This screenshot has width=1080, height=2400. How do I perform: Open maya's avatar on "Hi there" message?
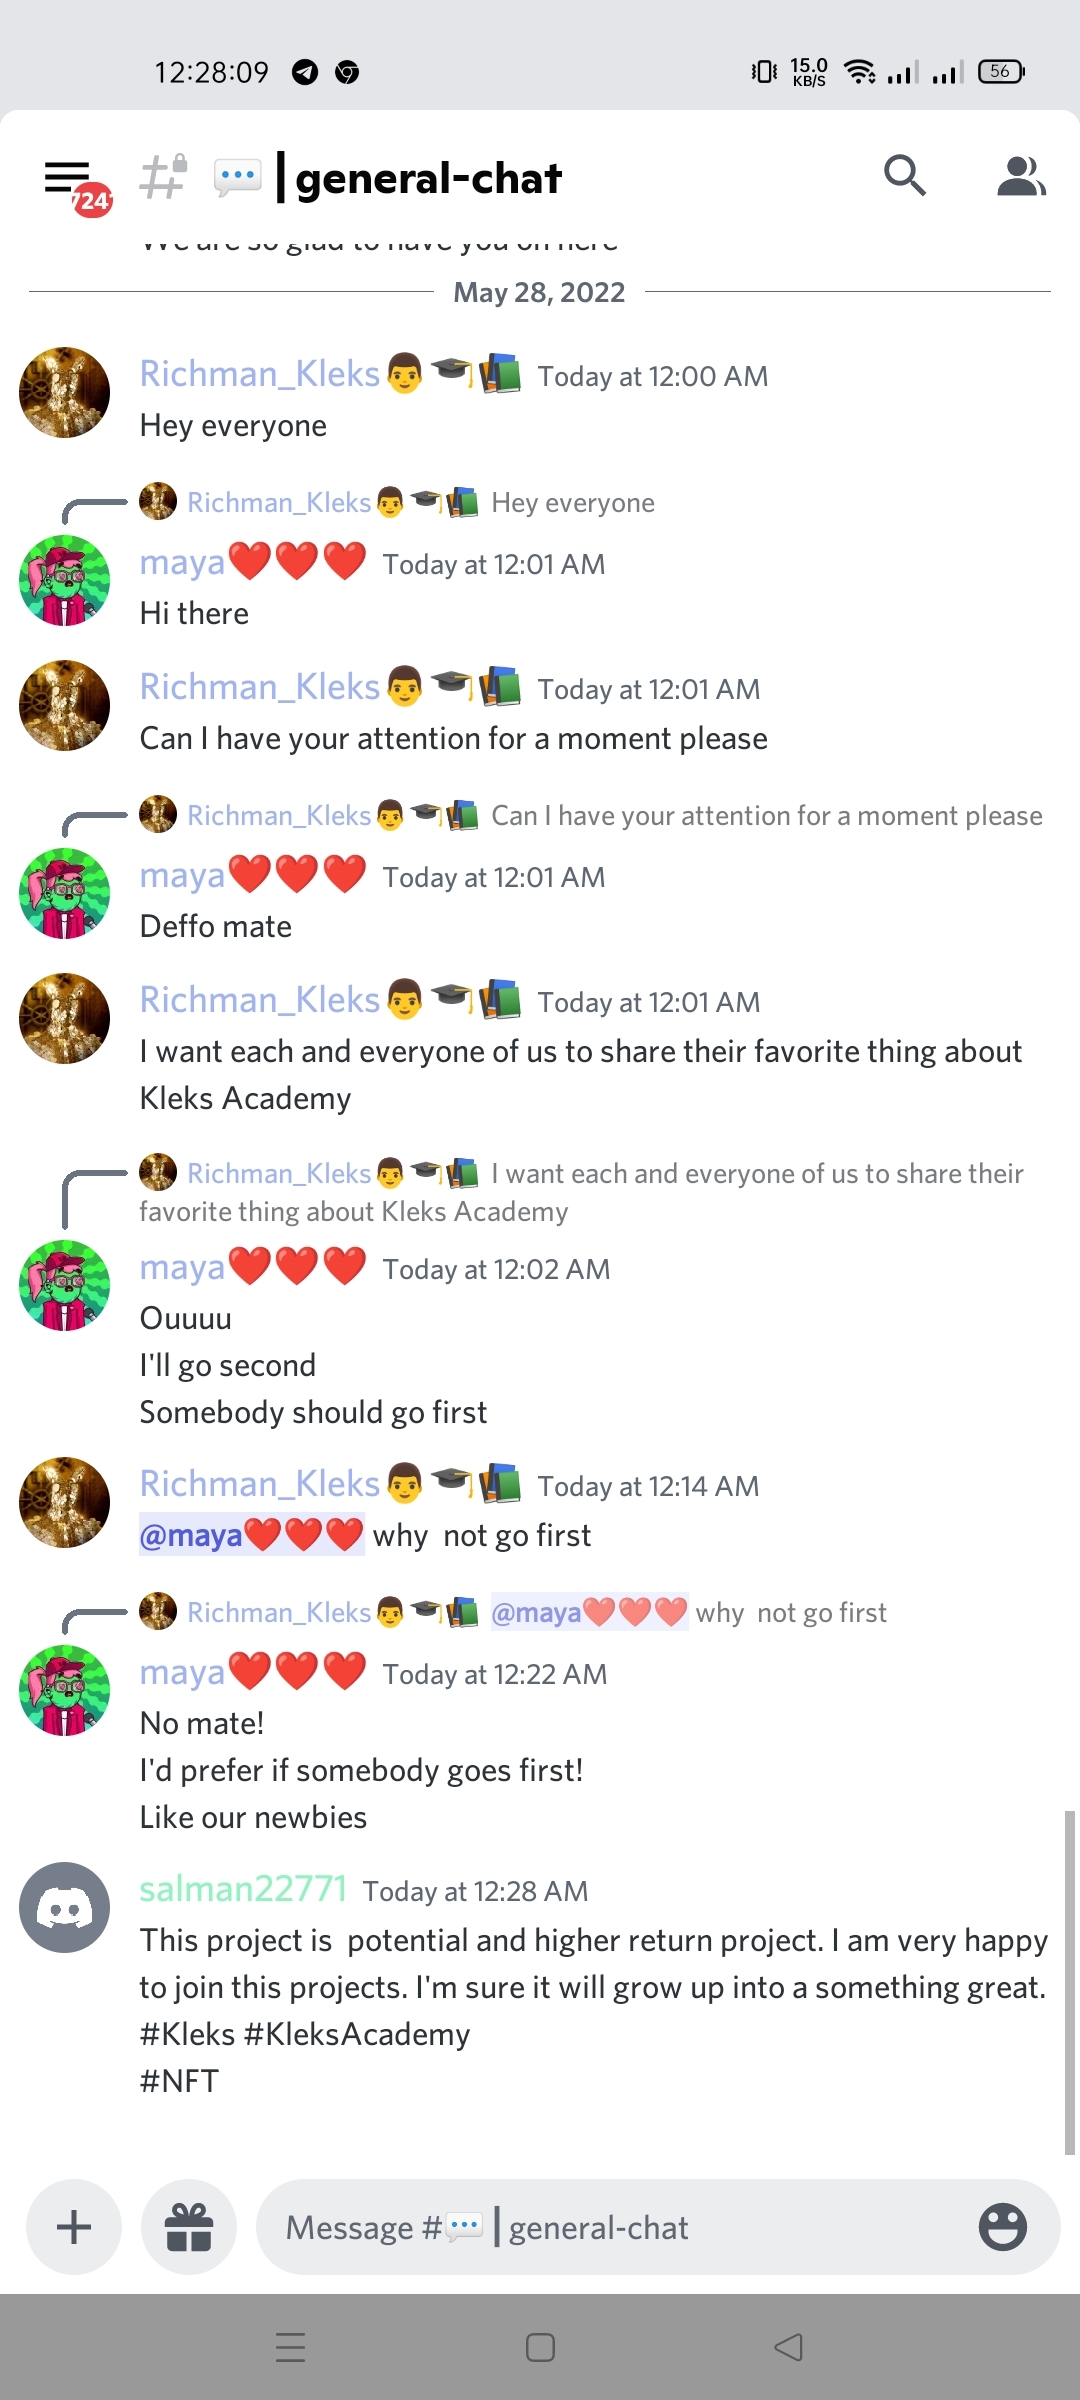click(x=65, y=580)
